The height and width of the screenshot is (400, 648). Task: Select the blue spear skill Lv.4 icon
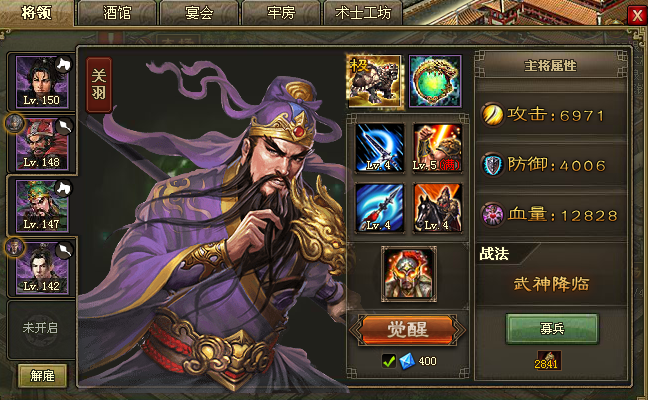(x=380, y=207)
